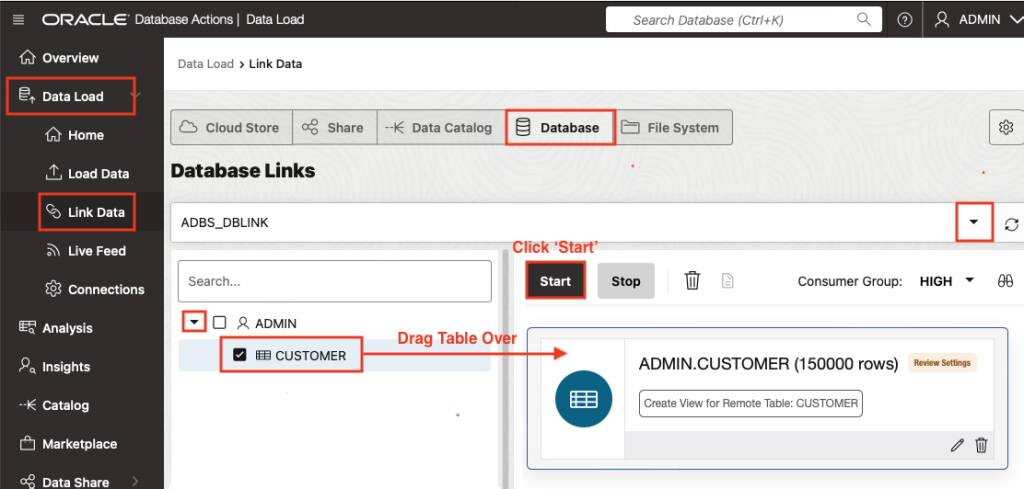Screen dimensions: 1024x489
Task: Open page settings gear icon
Action: pyautogui.click(x=1006, y=127)
